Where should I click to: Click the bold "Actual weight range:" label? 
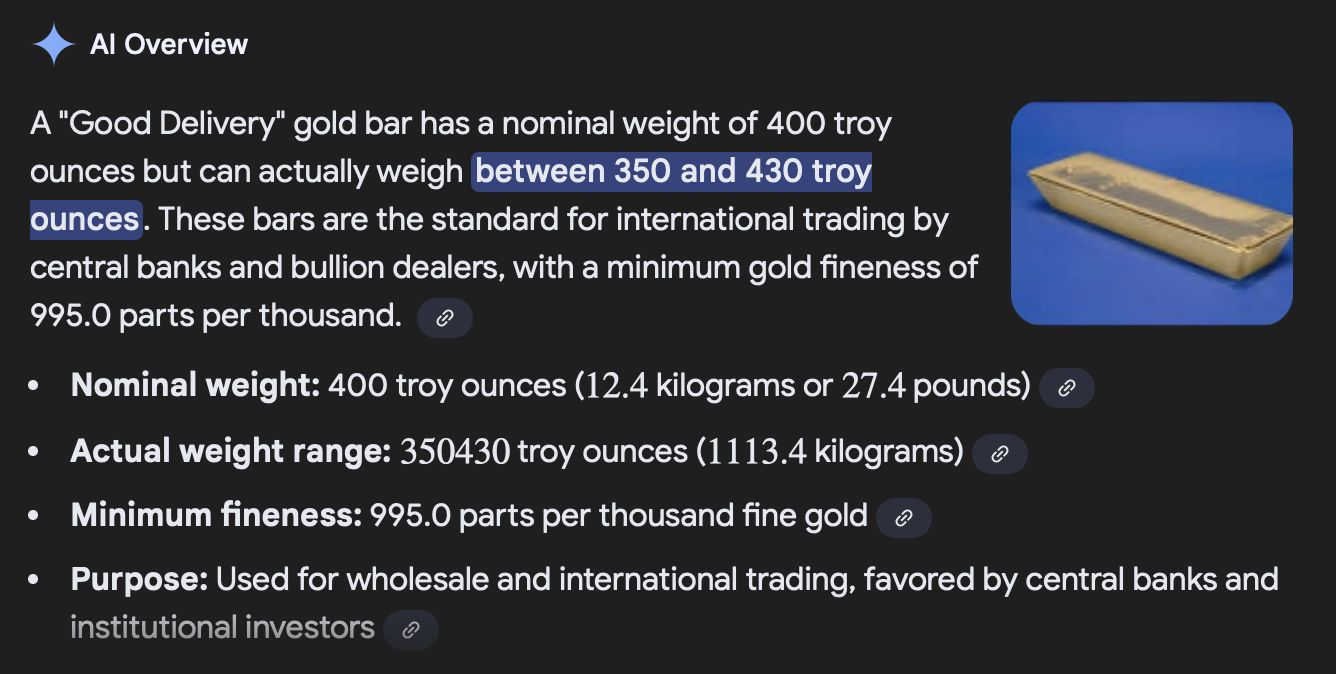point(230,452)
